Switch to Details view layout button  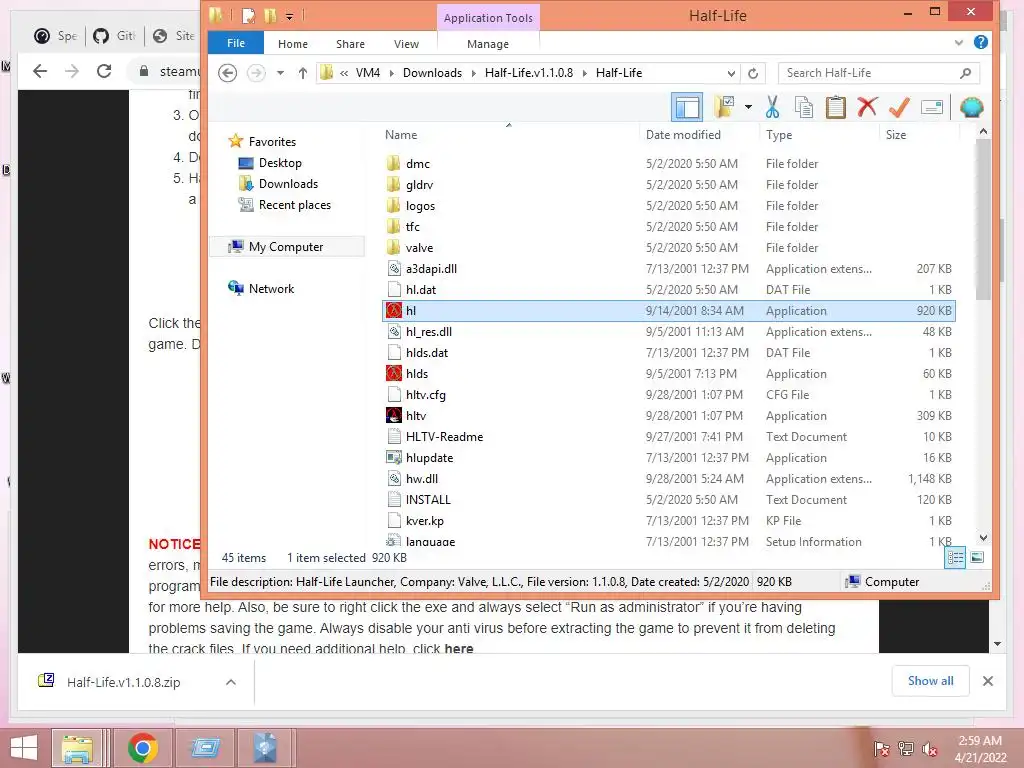[955, 558]
